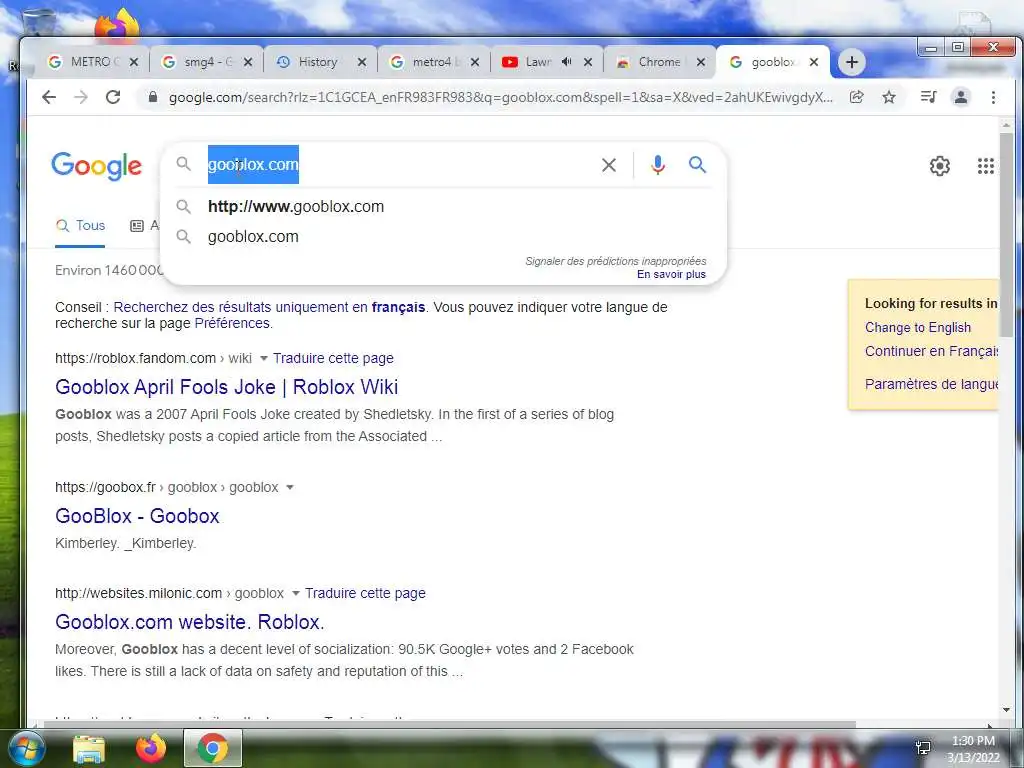The height and width of the screenshot is (768, 1024).
Task: Launch Firefox from the taskbar
Action: (x=151, y=748)
